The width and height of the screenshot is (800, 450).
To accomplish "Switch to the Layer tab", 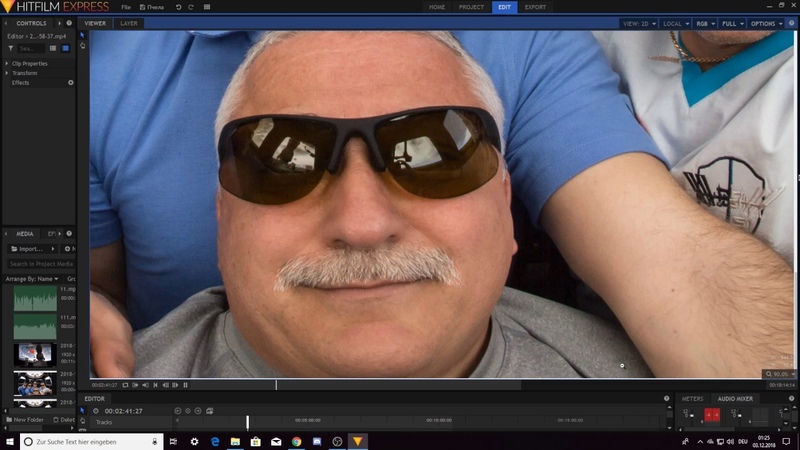I will [129, 23].
